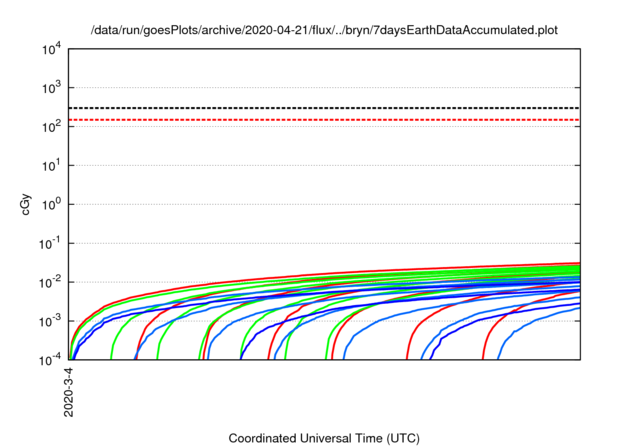
Task: Click the 10^-4 y-axis tick label
Action: [x=50, y=360]
